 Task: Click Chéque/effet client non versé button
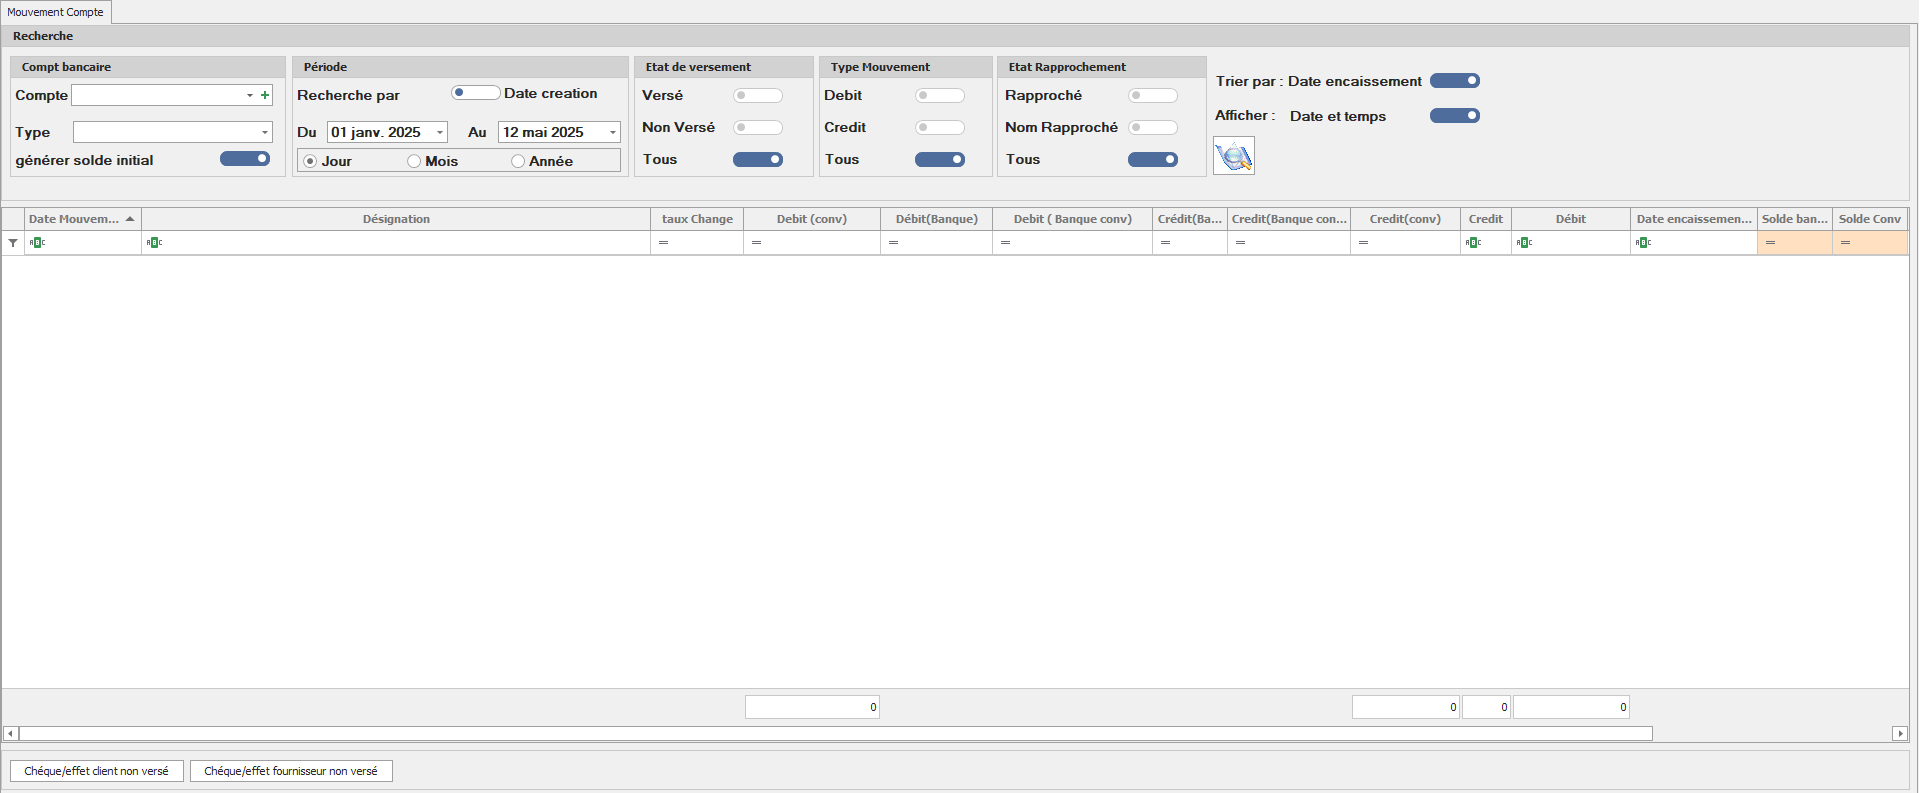97,771
